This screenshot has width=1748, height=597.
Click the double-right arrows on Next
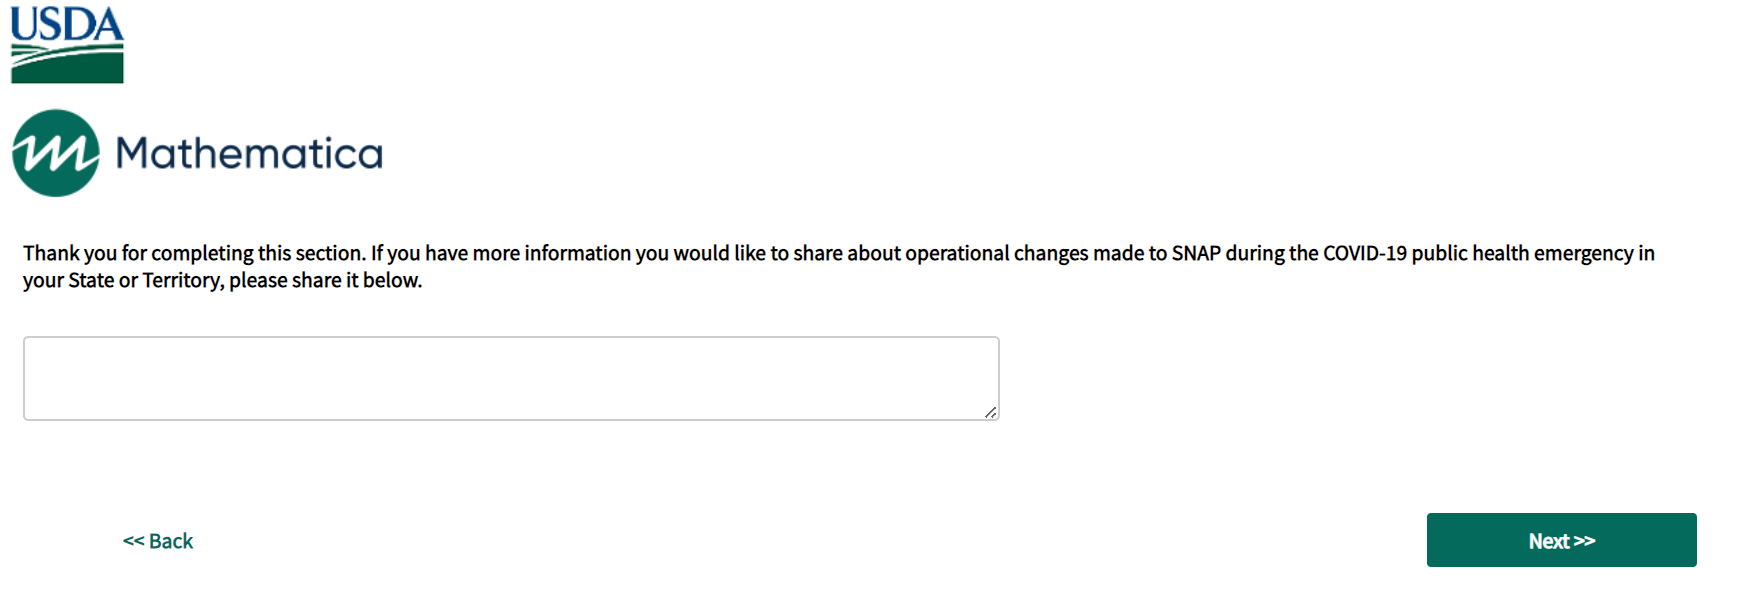(1585, 541)
